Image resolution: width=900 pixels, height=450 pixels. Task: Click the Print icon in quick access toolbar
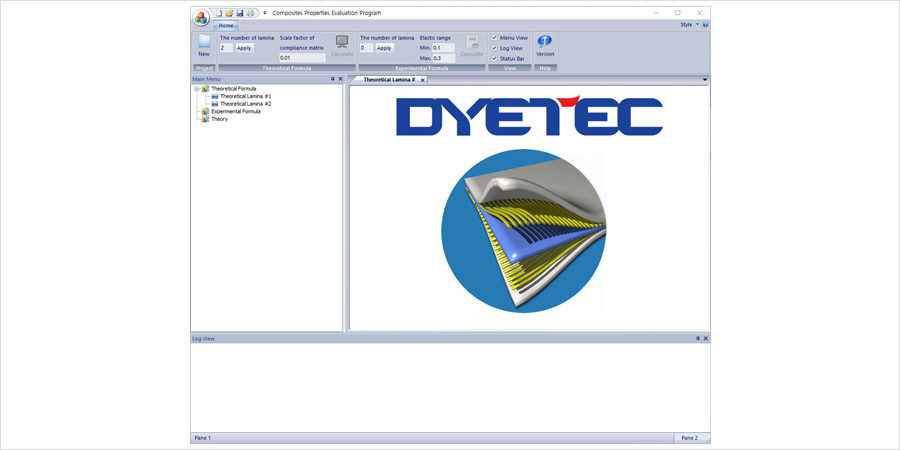click(250, 13)
